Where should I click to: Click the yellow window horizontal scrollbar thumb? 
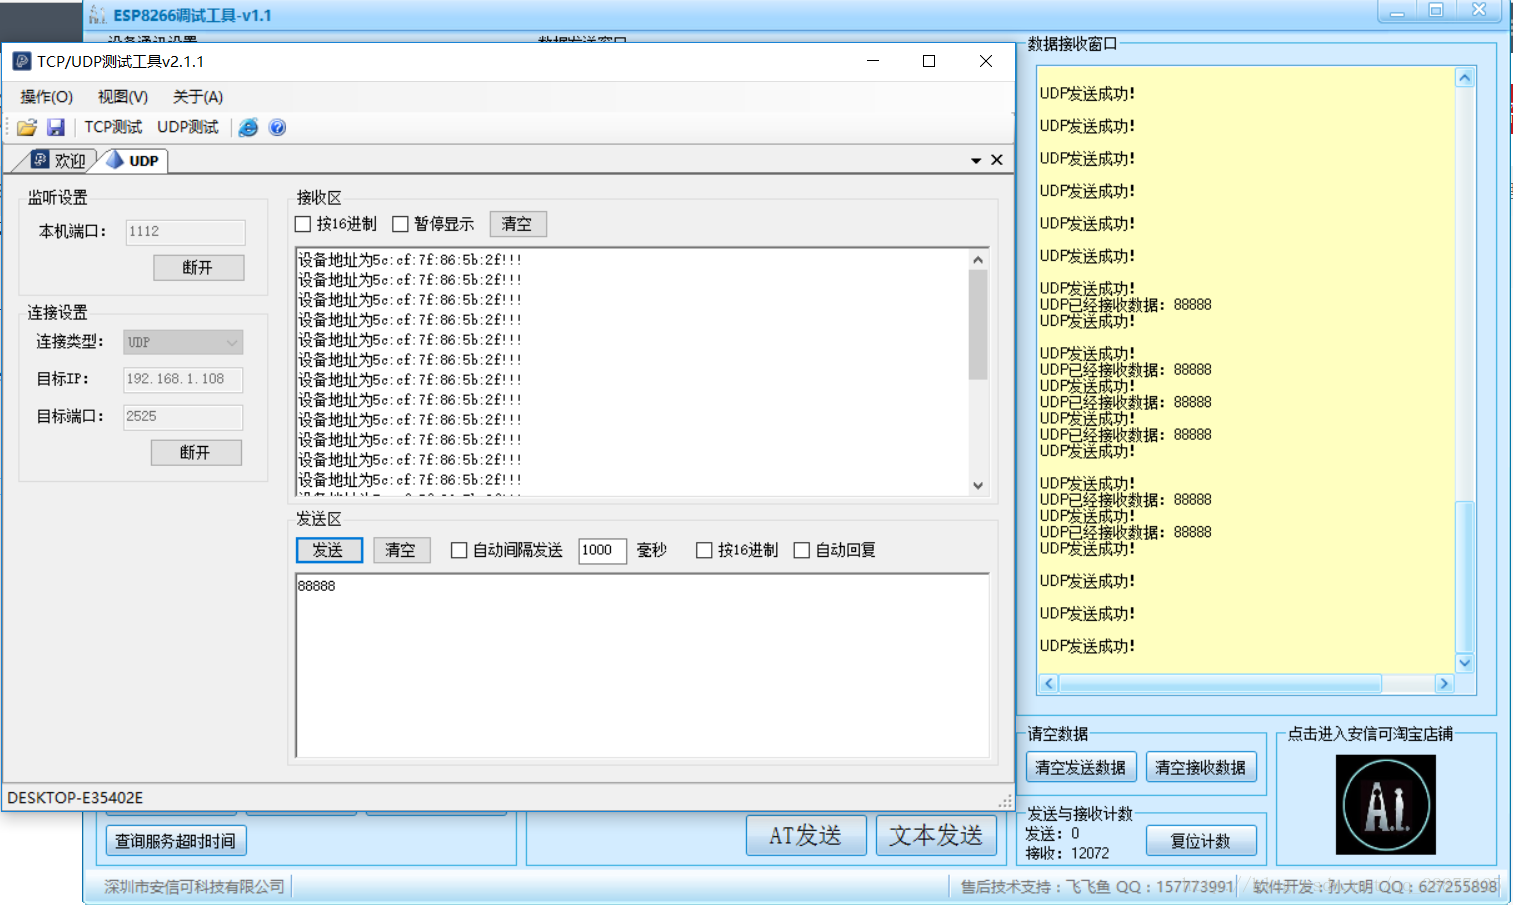click(1220, 684)
